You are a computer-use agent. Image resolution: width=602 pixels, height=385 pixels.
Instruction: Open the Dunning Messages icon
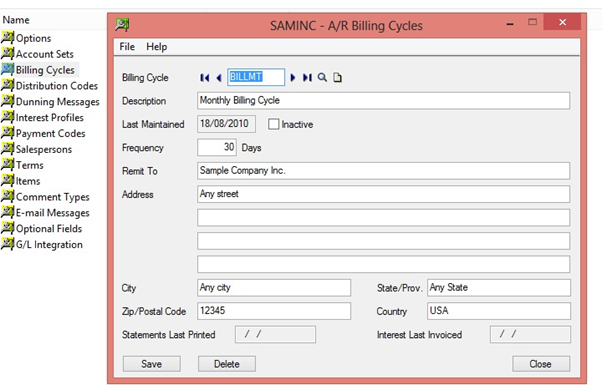(7, 101)
